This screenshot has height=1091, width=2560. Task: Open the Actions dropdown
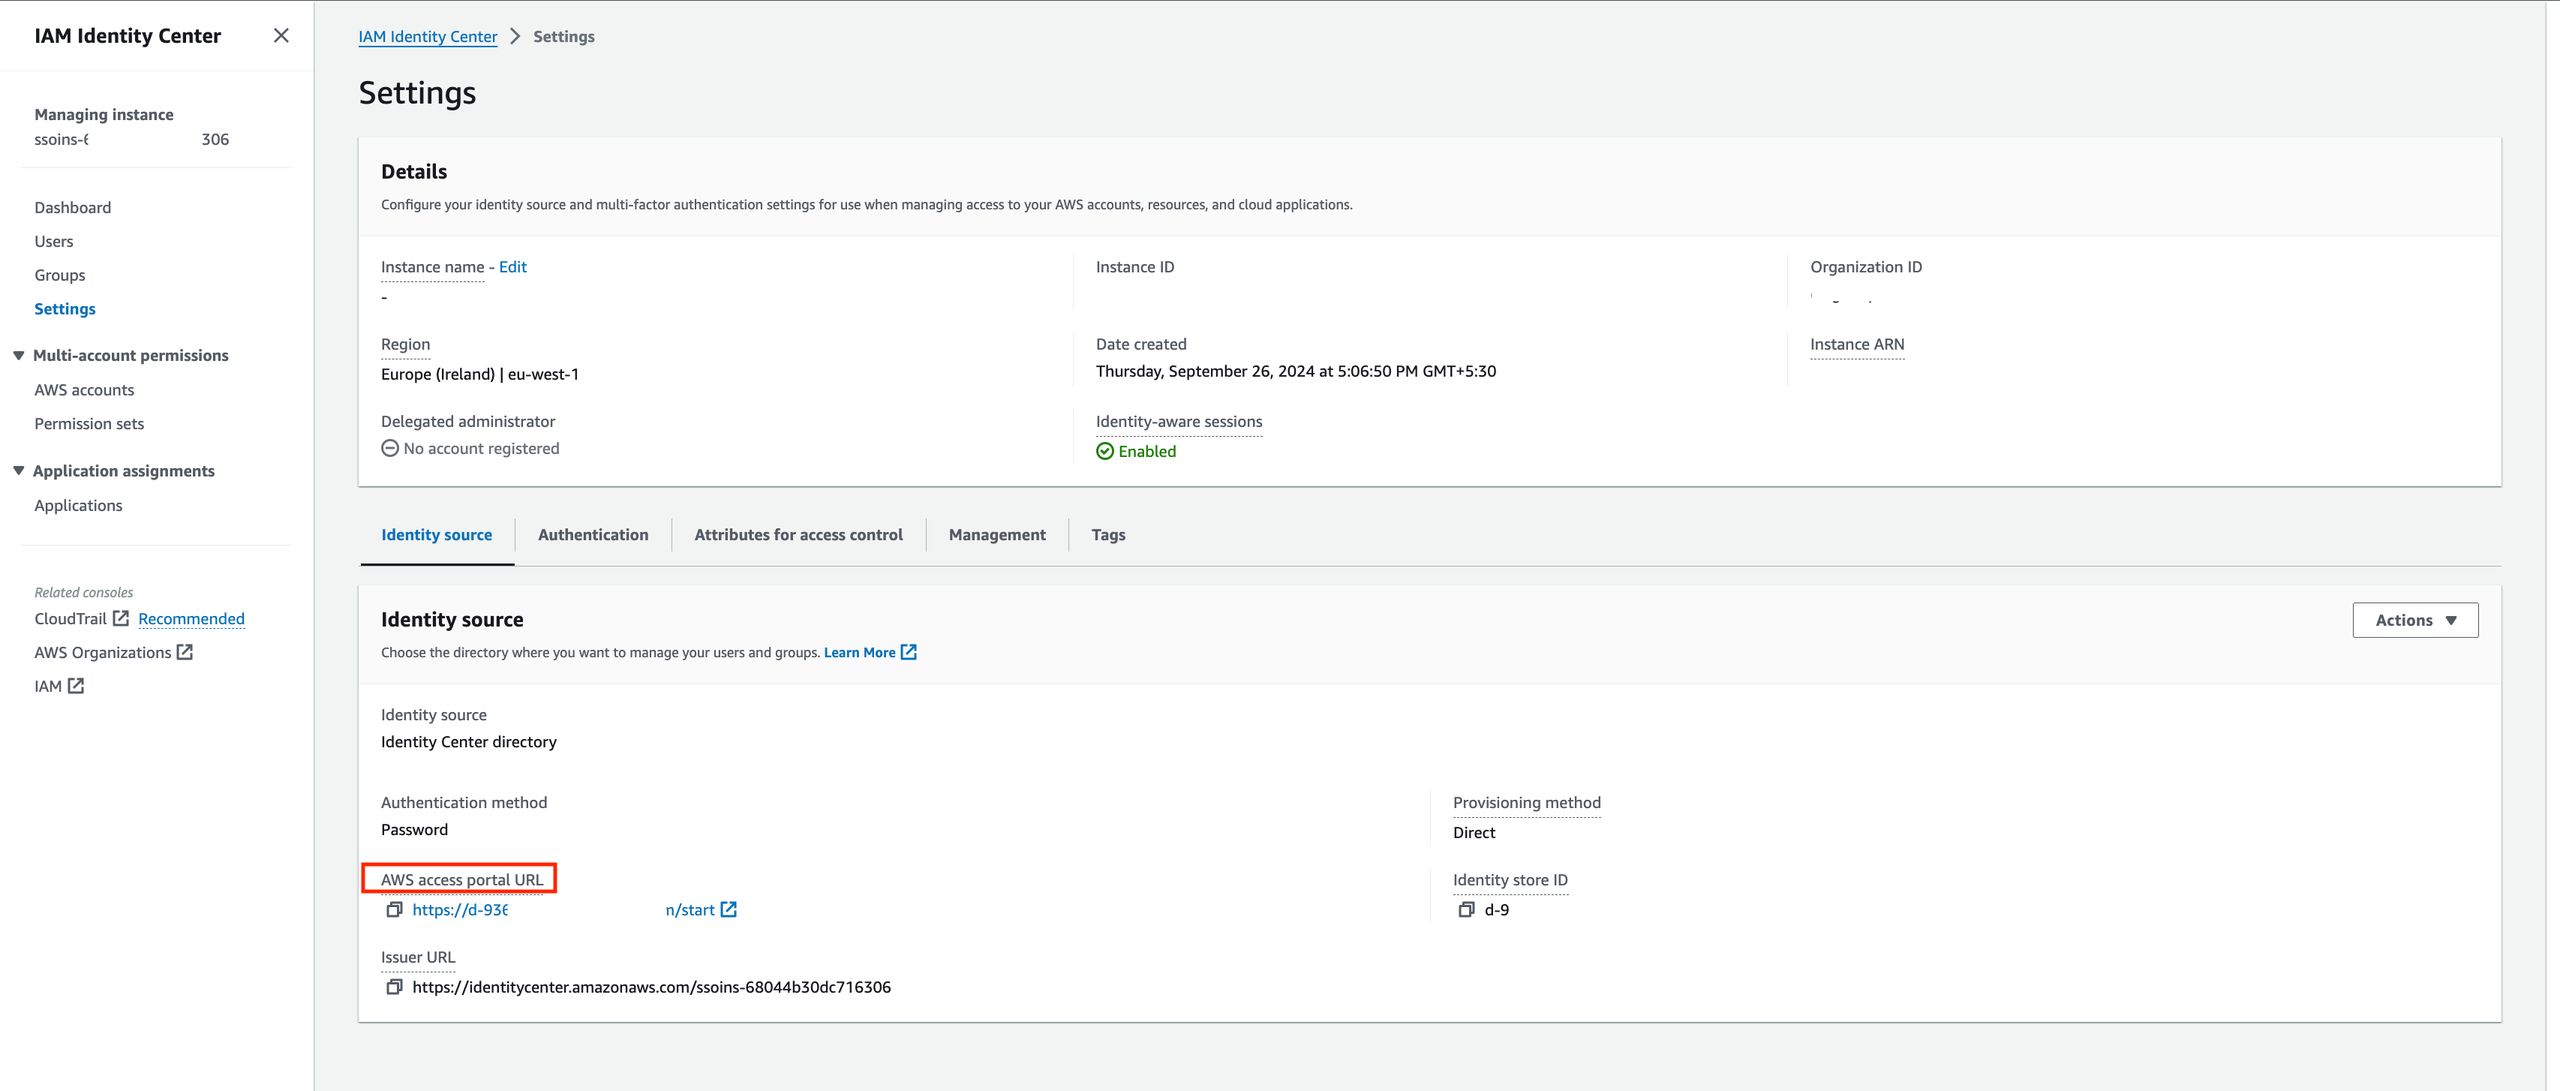click(x=2415, y=620)
